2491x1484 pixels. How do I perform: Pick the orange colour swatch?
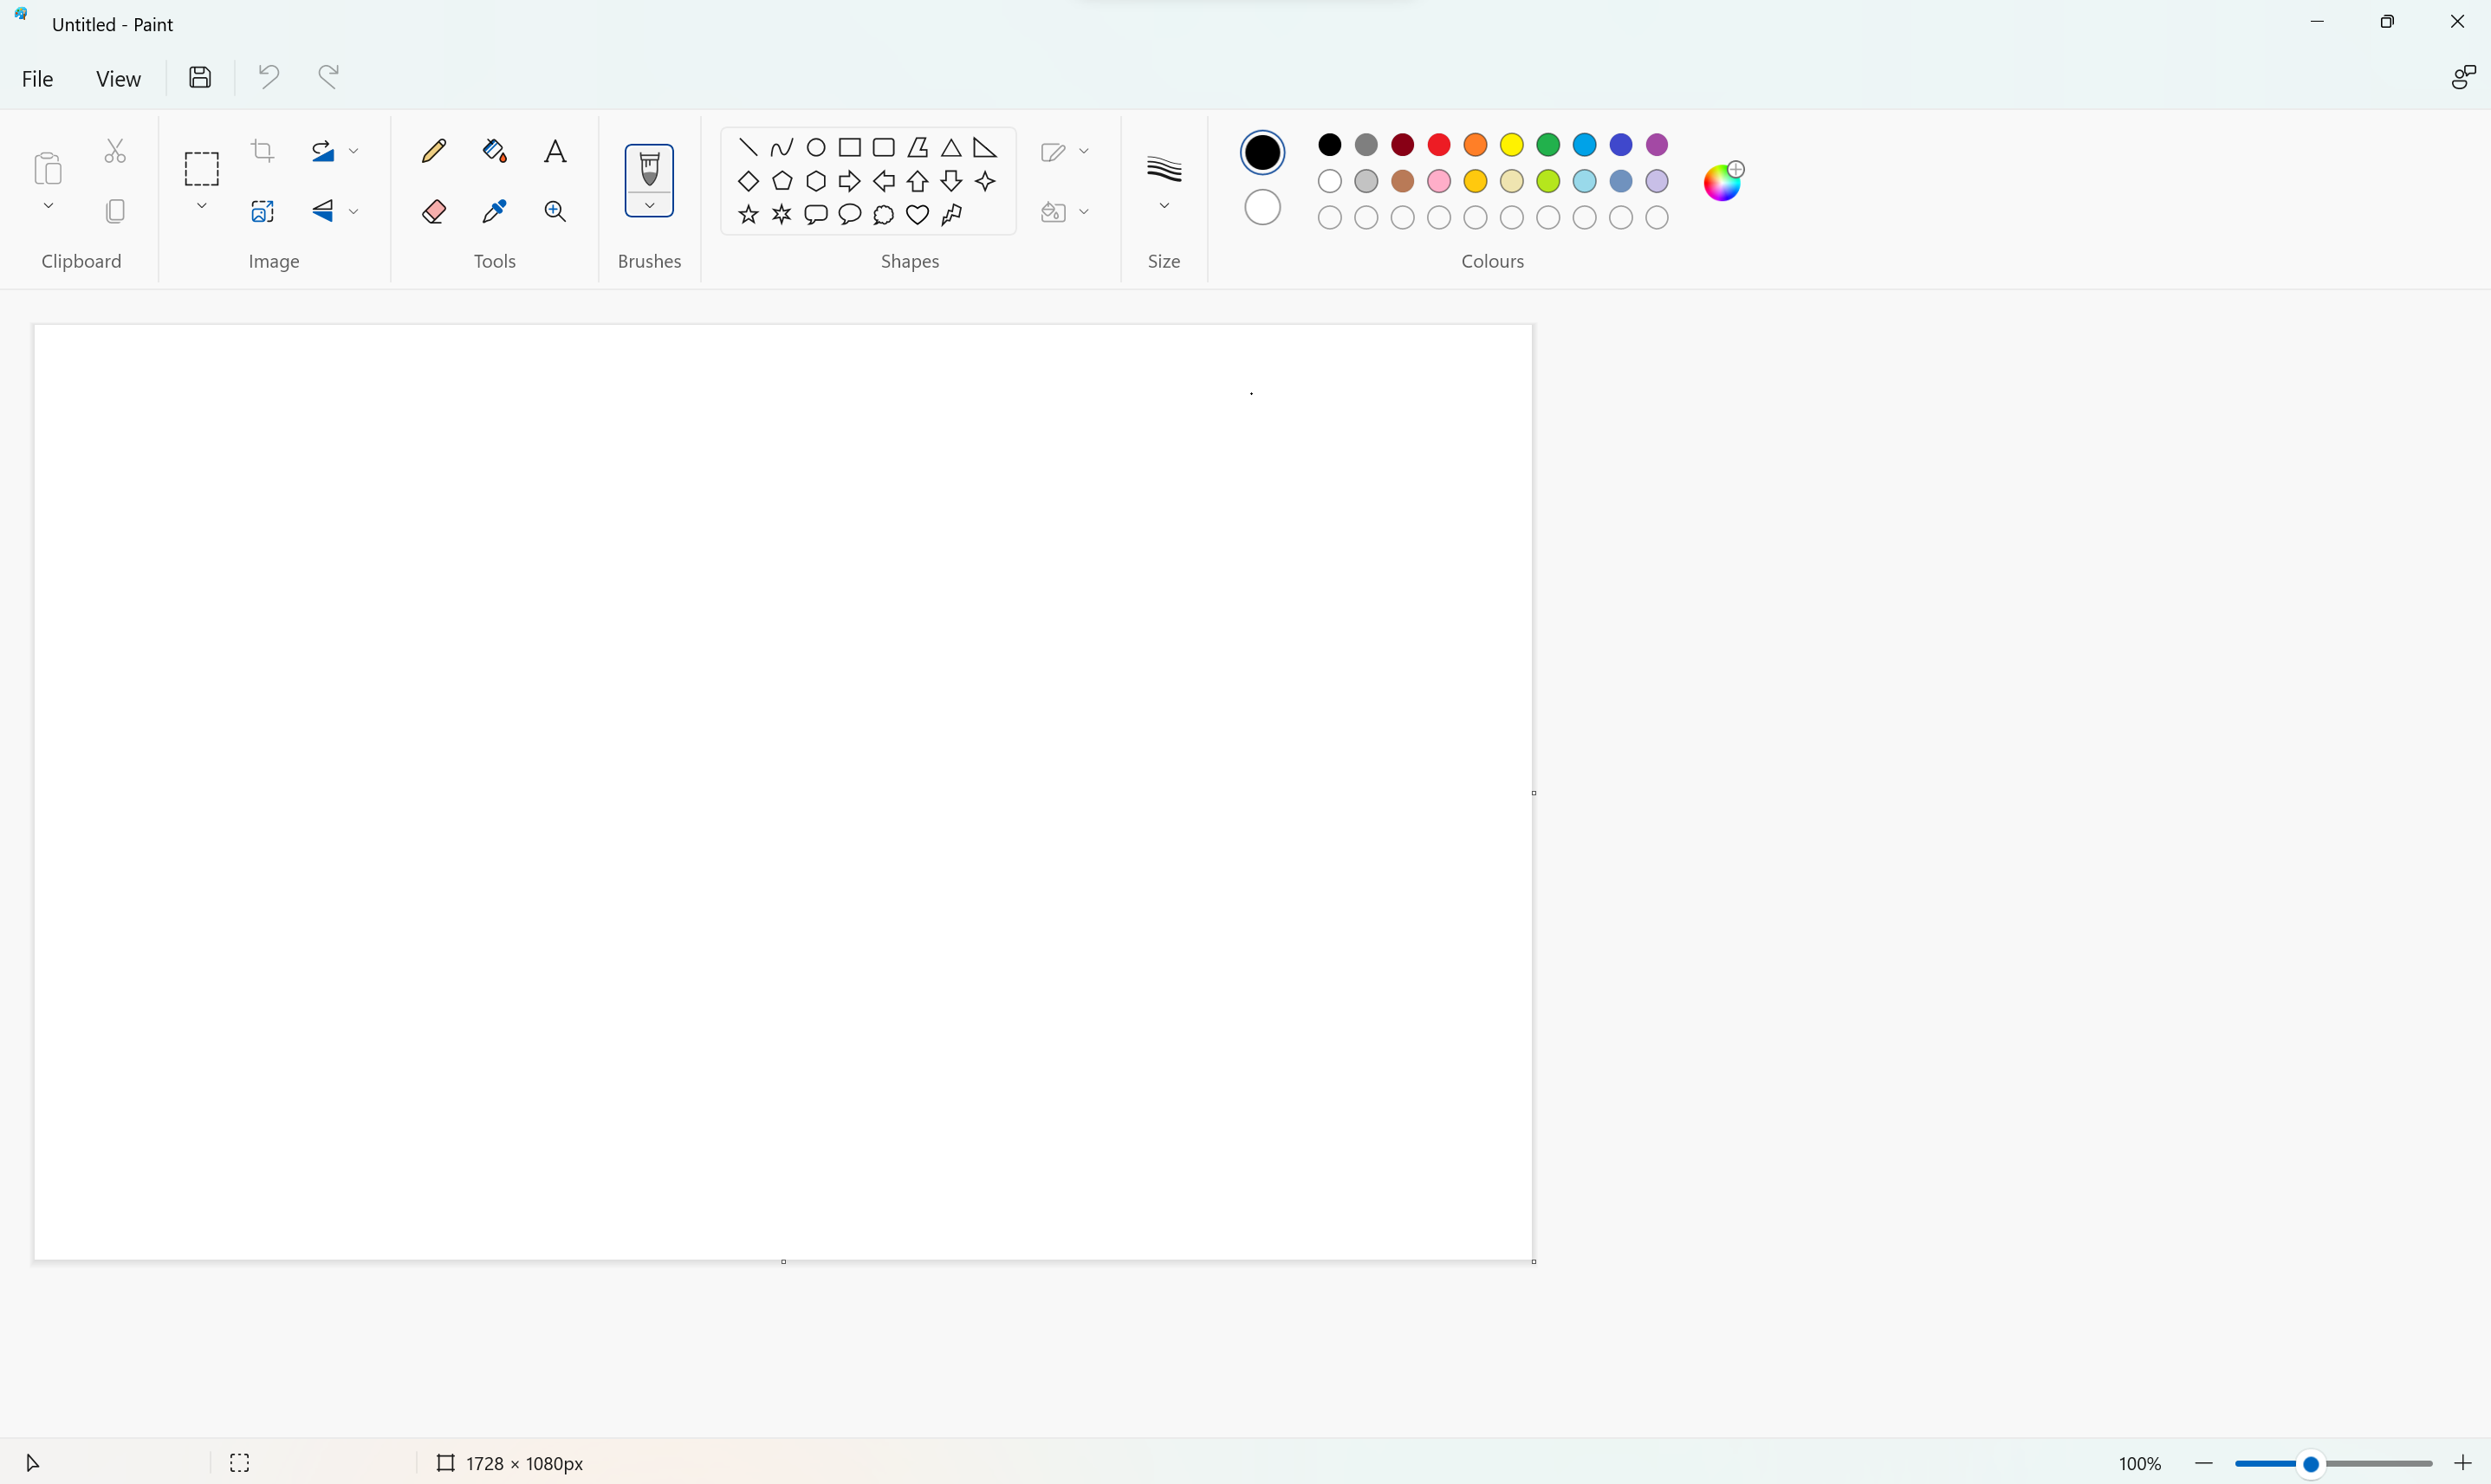click(1475, 145)
